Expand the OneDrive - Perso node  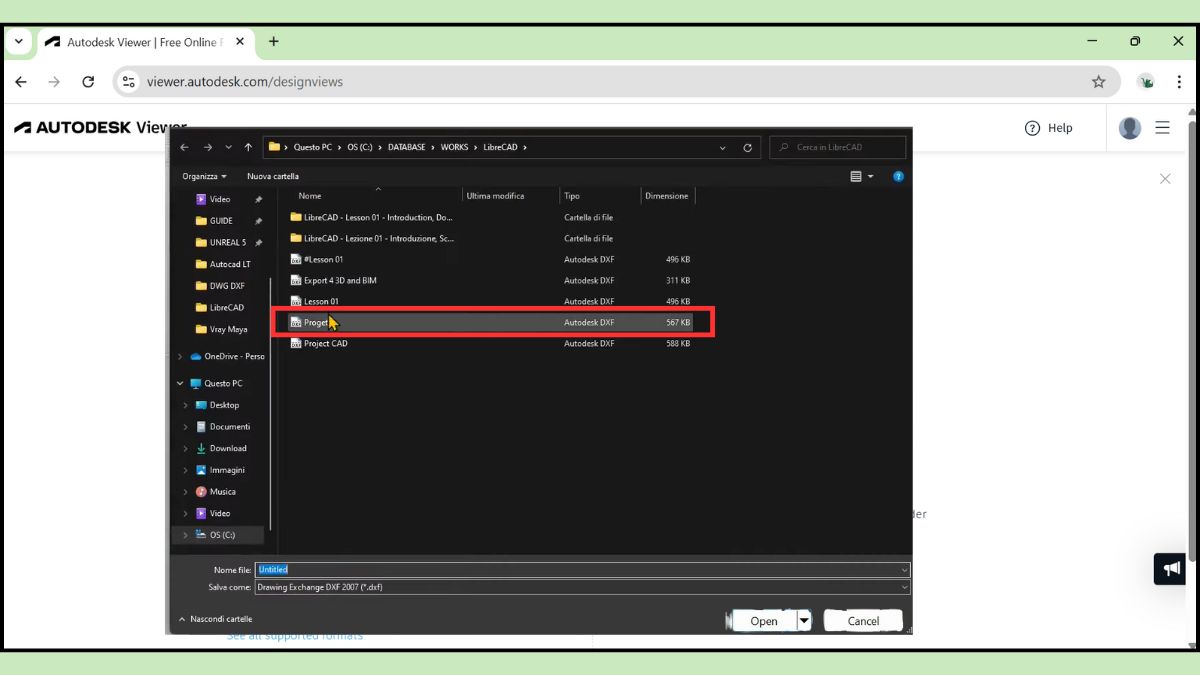click(180, 356)
